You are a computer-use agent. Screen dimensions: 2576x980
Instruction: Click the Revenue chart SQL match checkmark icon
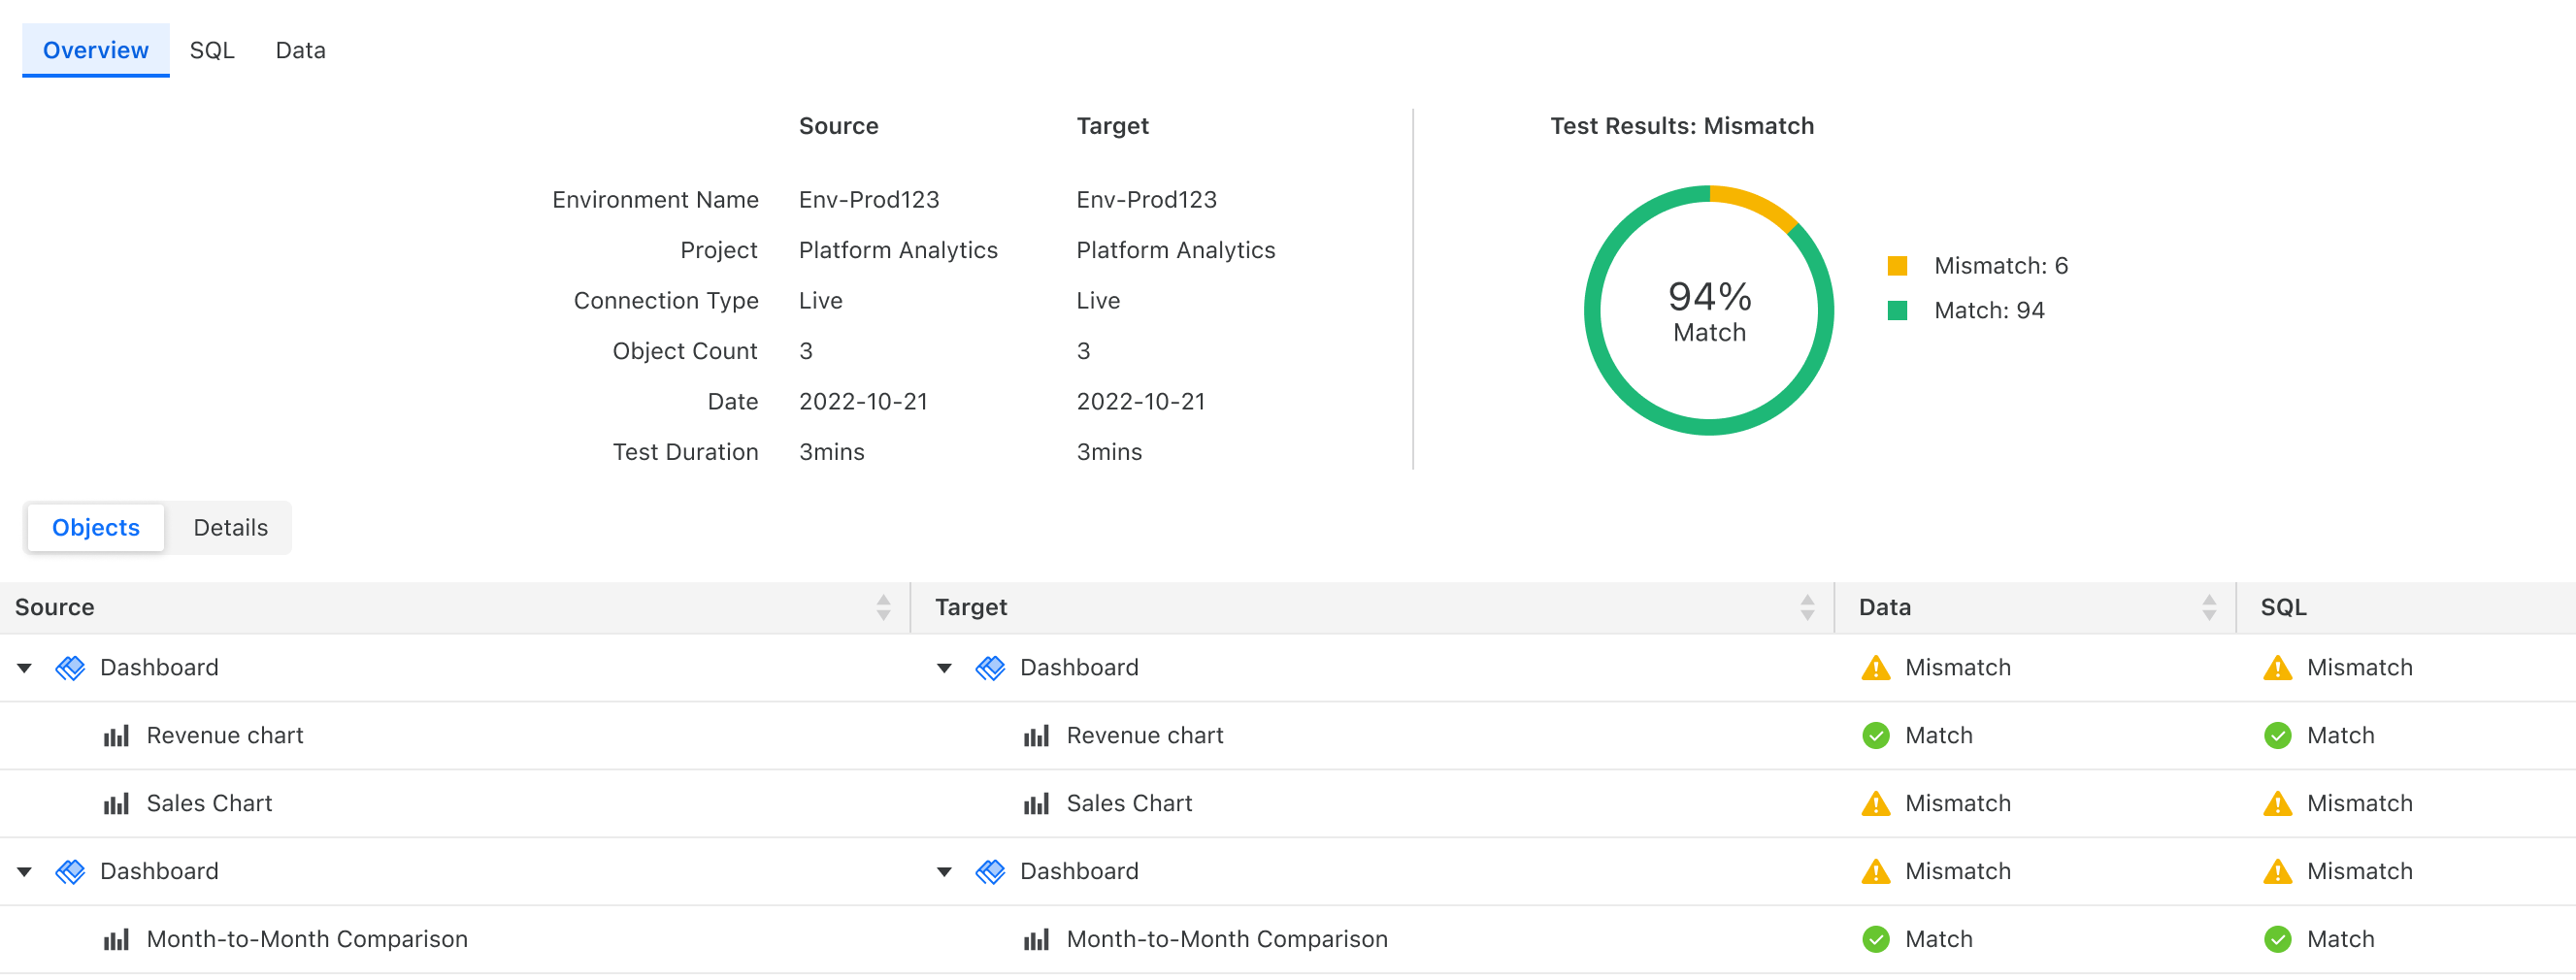(x=2277, y=736)
